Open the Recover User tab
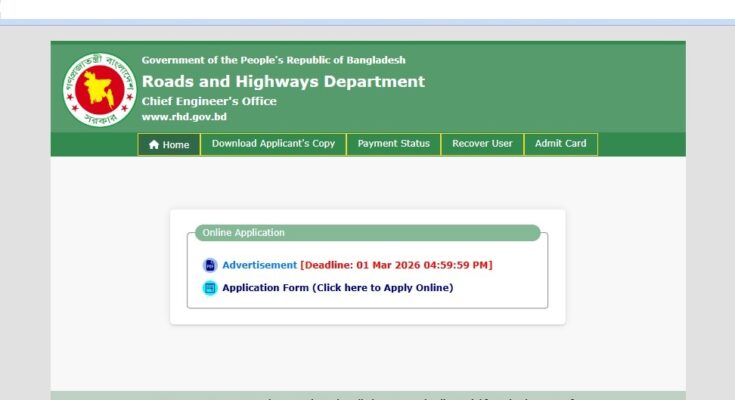The width and height of the screenshot is (735, 400). [x=481, y=144]
